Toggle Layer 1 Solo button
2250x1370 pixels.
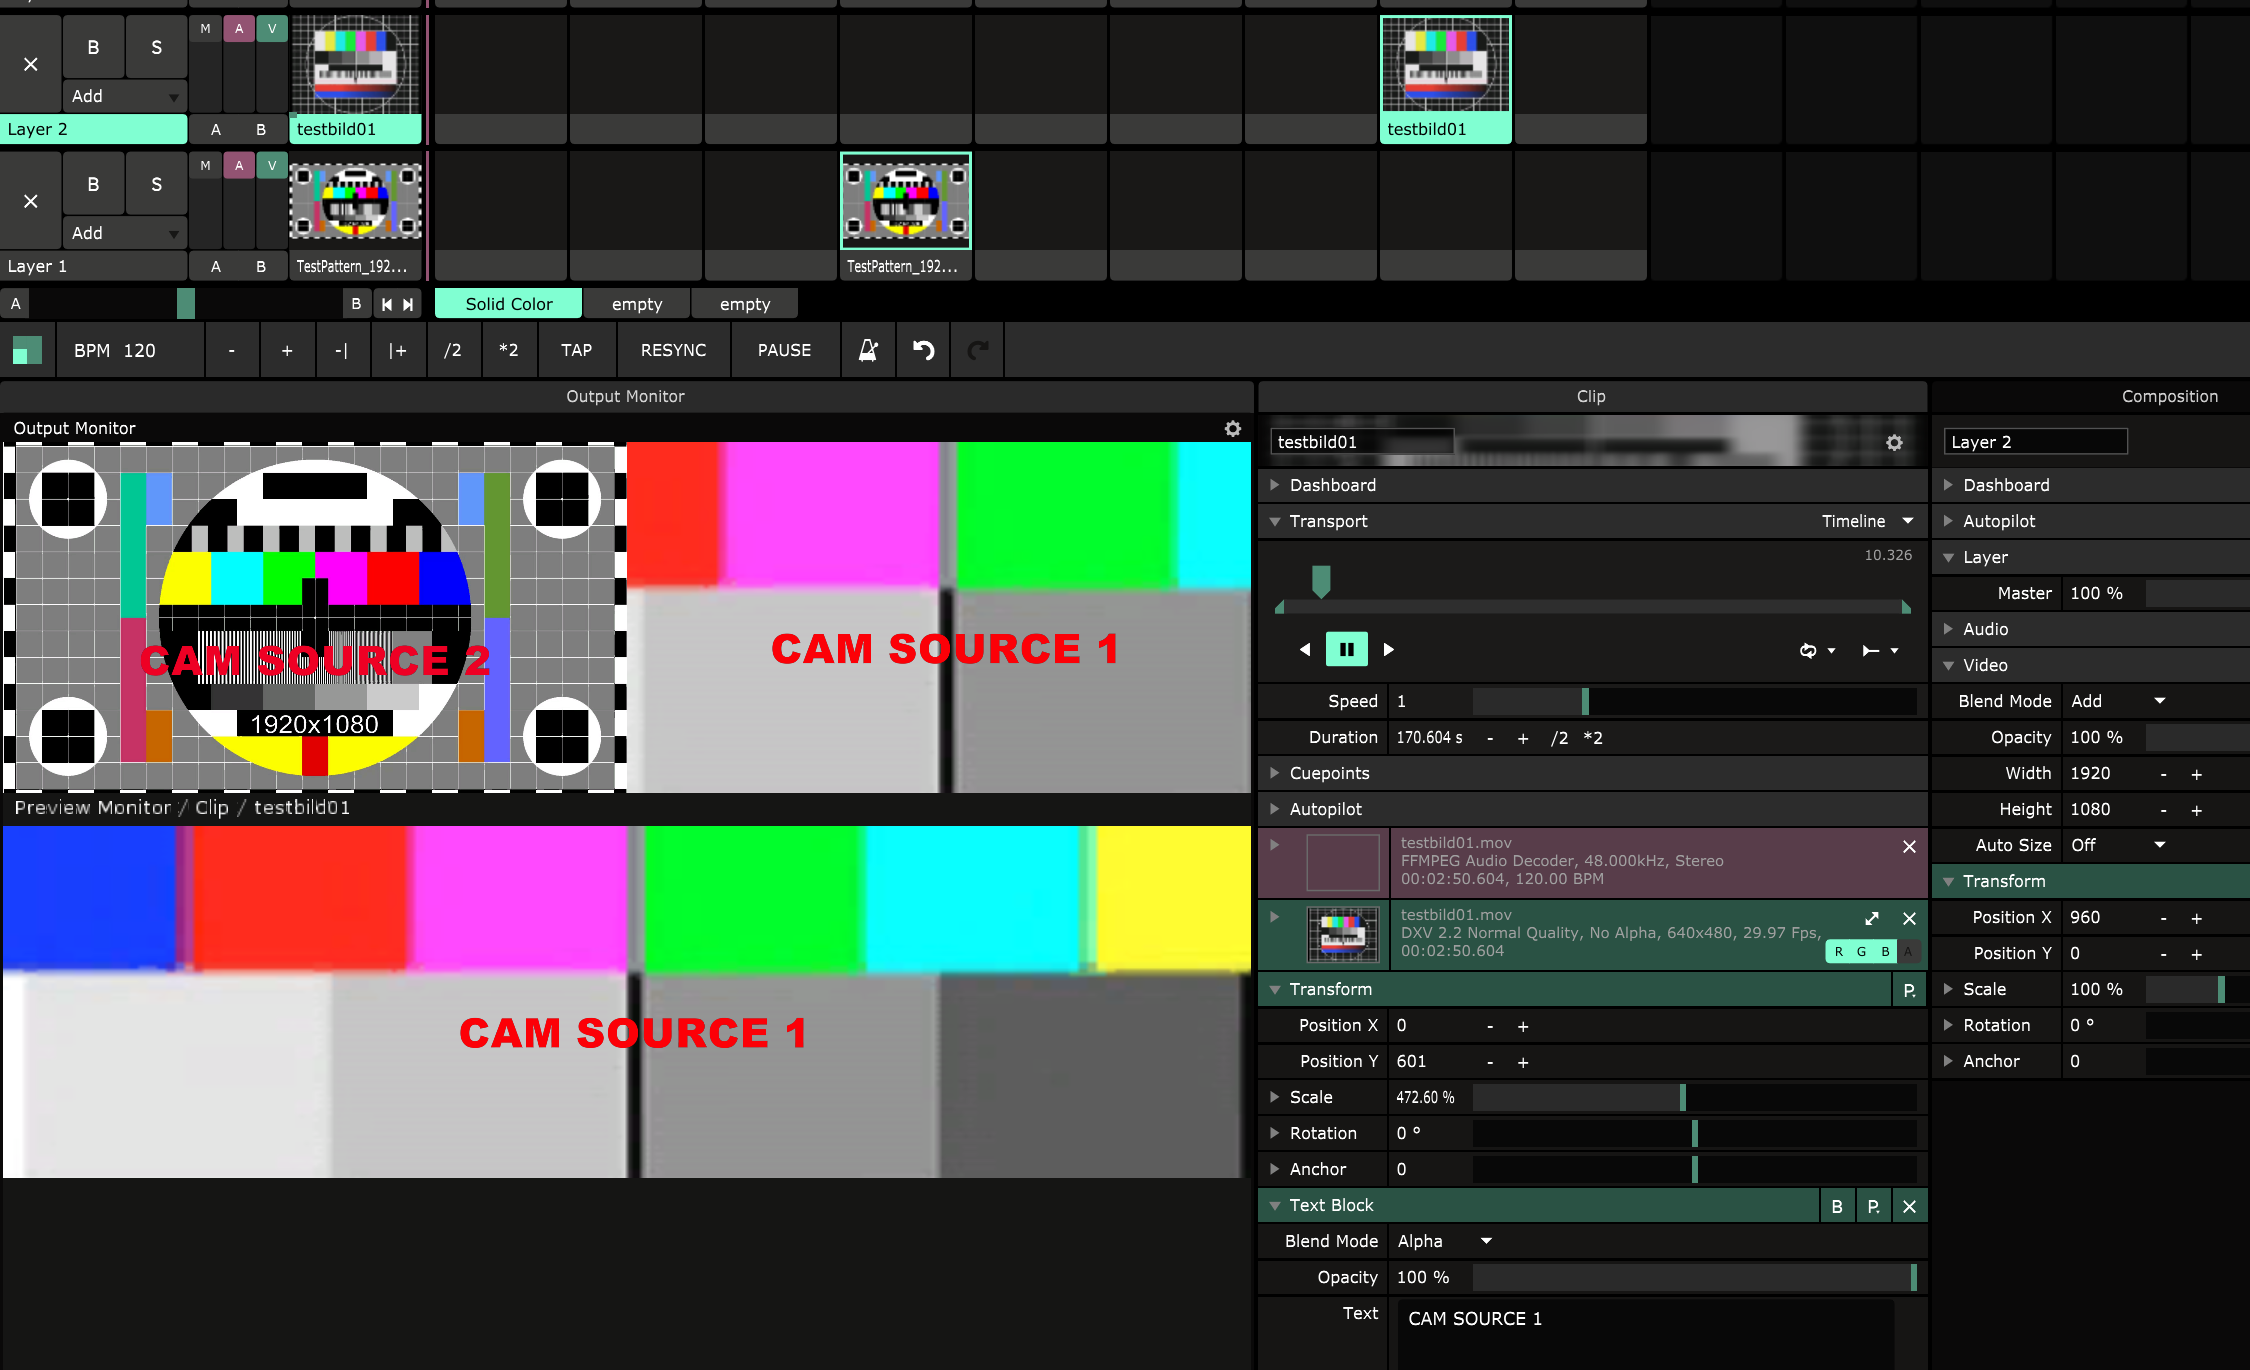tap(156, 184)
